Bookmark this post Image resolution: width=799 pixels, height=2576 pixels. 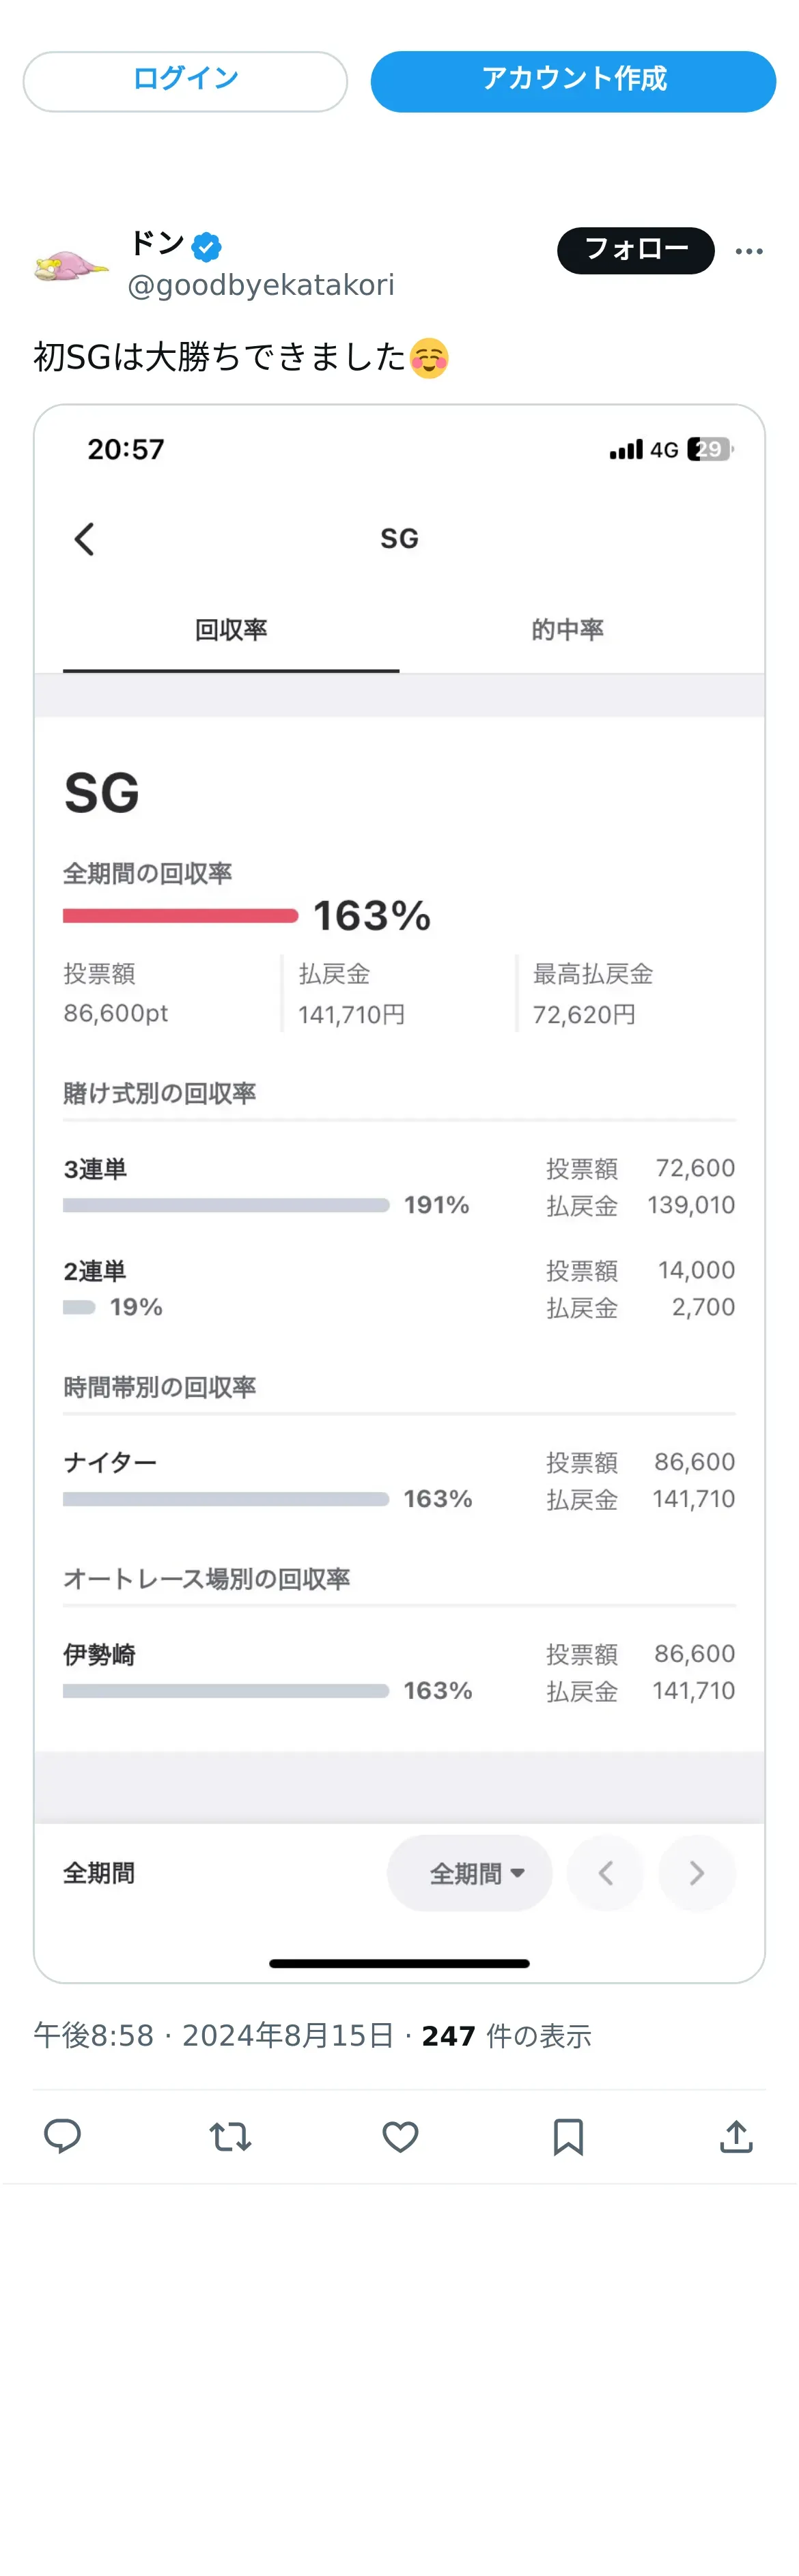coord(568,2136)
